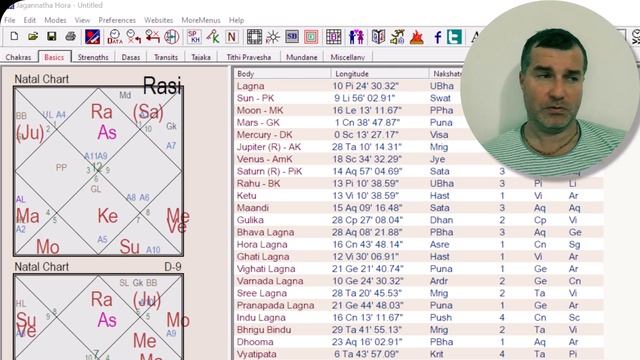Select the Gulika row
The image size is (640, 360).
tap(419, 220)
